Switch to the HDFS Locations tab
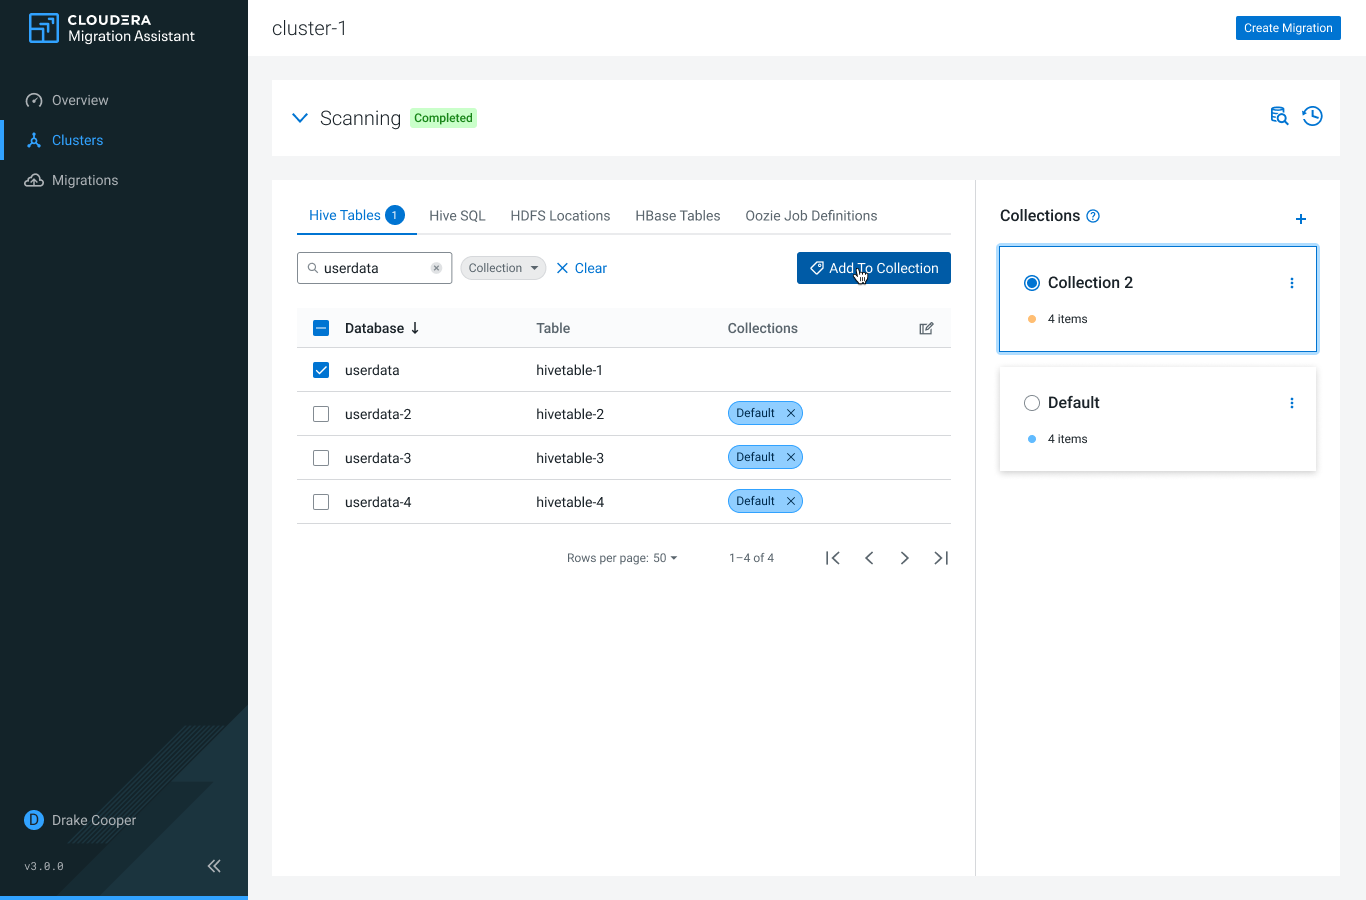Viewport: 1366px width, 900px height. pos(560,216)
